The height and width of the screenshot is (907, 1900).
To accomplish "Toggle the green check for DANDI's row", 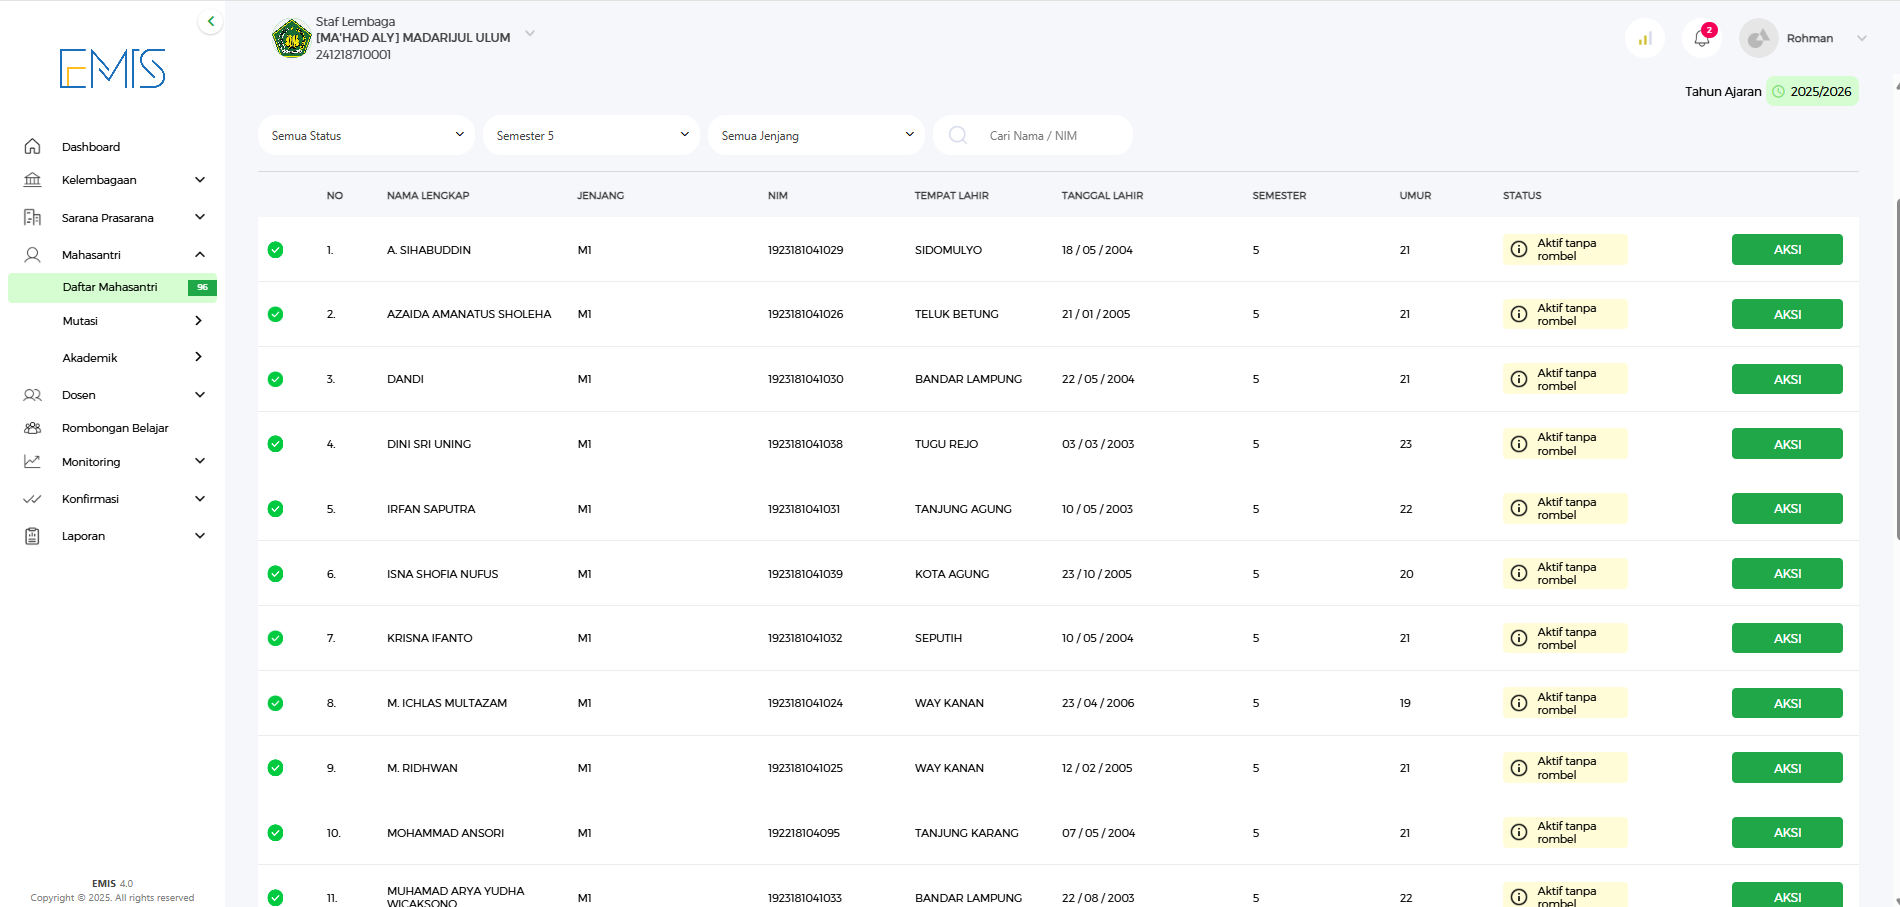I will click(x=275, y=379).
